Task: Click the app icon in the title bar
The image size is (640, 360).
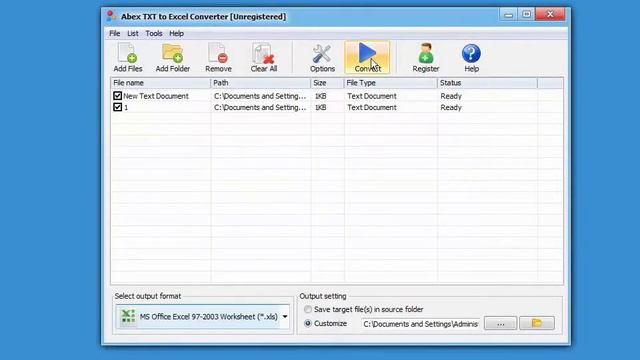Action: coord(111,16)
